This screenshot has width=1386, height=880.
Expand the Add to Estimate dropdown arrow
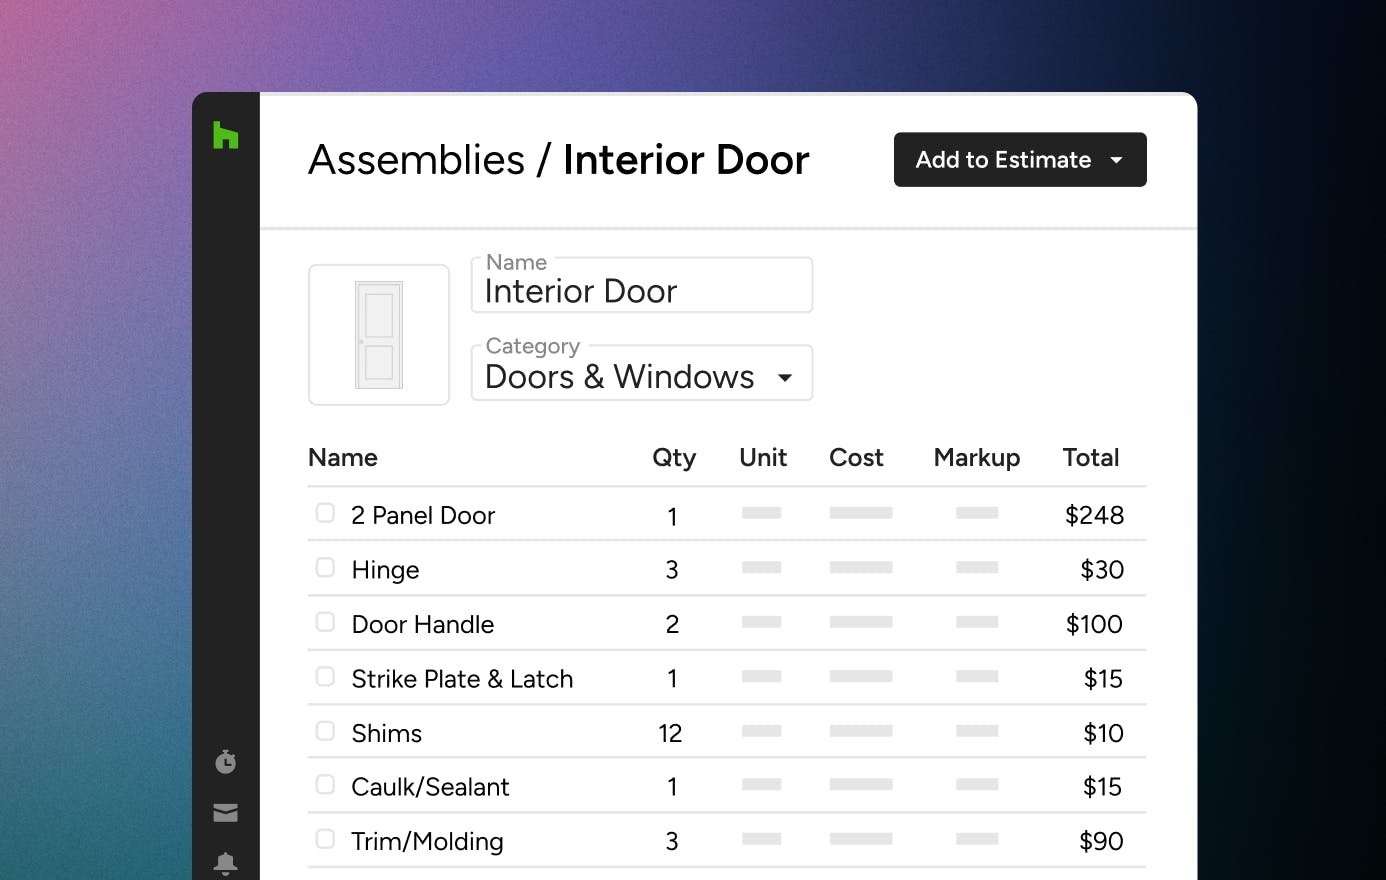[x=1117, y=160]
